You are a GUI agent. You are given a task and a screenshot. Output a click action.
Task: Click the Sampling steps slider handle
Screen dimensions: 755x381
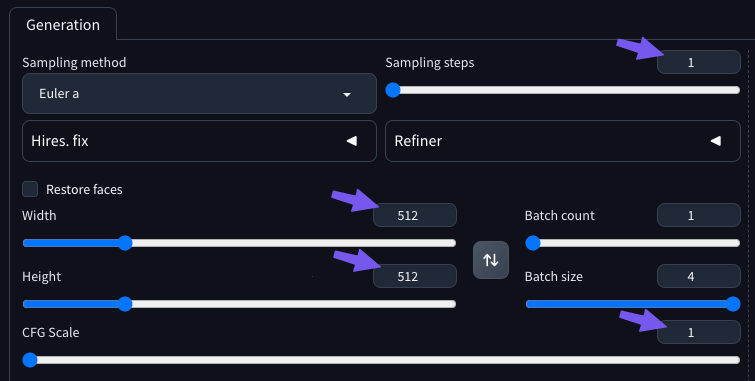tap(393, 90)
